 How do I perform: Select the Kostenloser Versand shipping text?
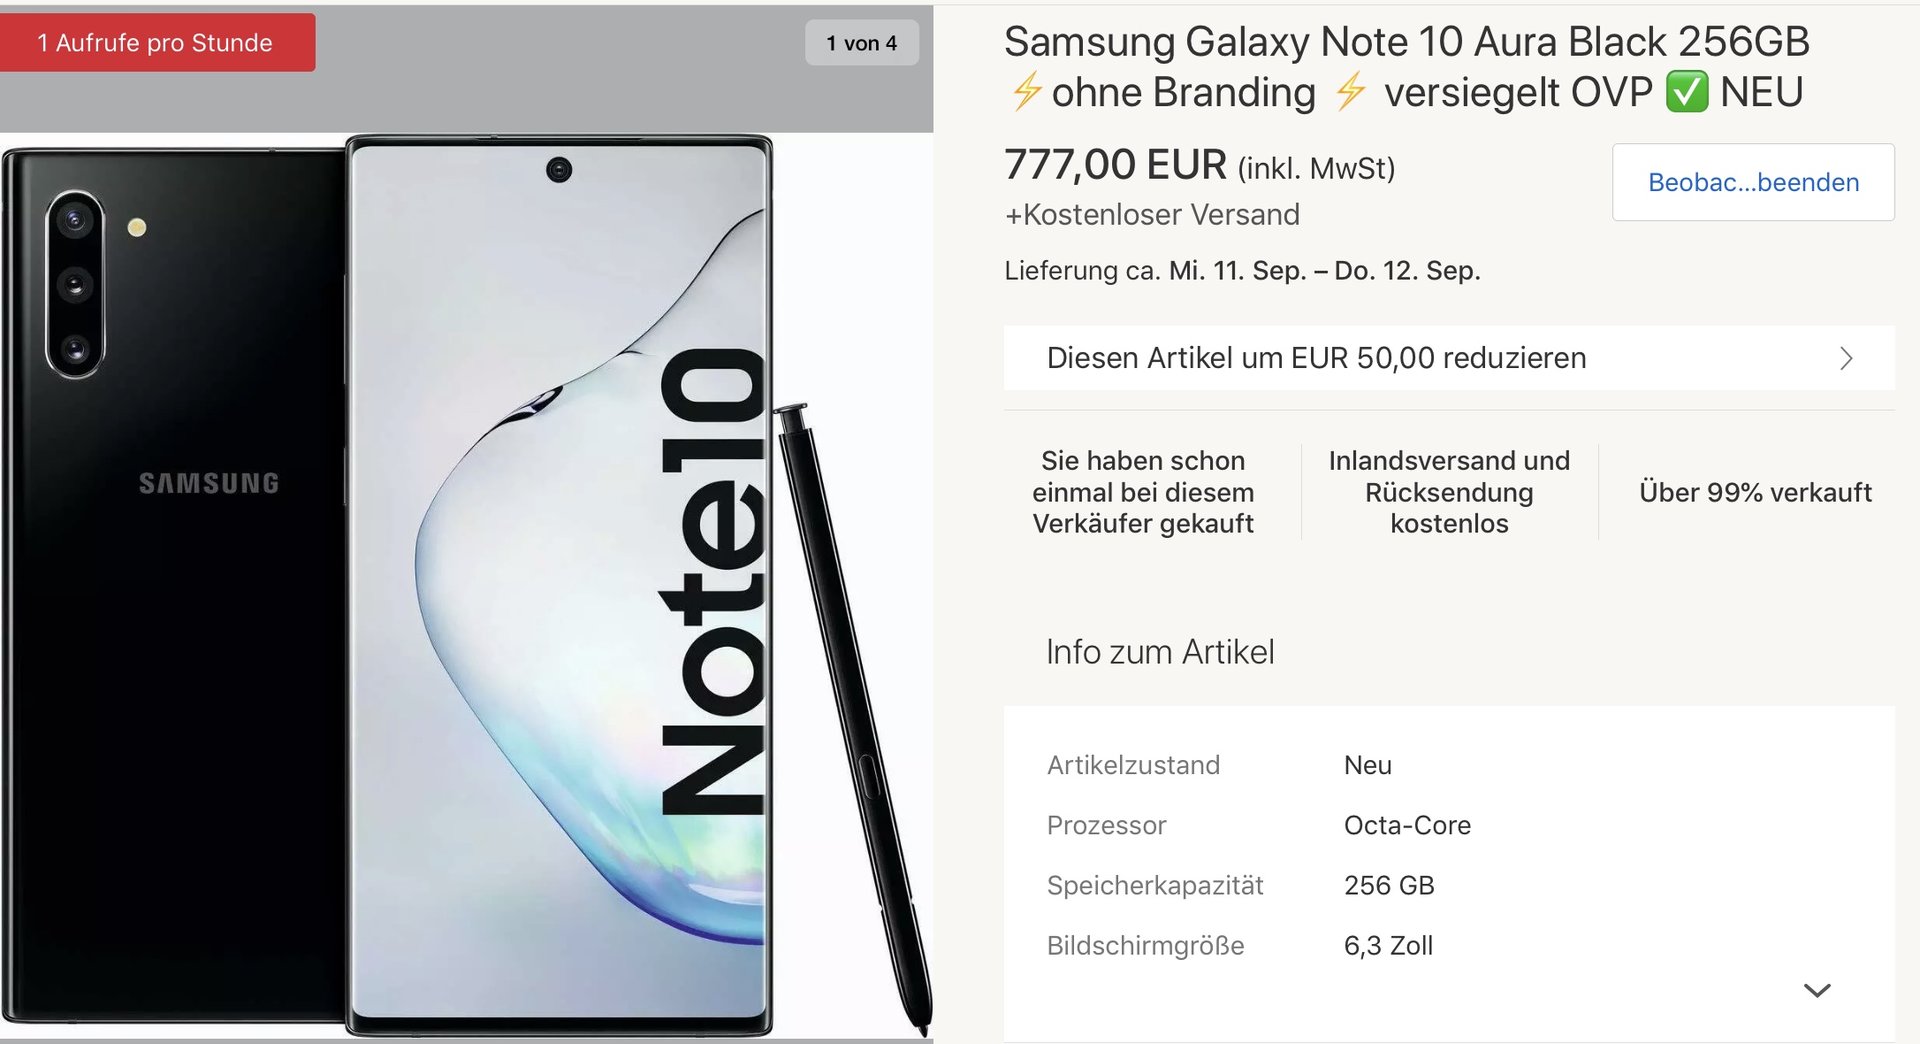pos(1152,215)
